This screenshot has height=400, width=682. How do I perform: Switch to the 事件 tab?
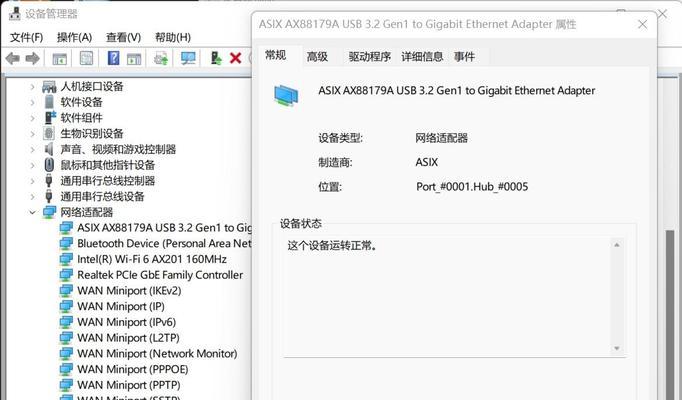[465, 57]
